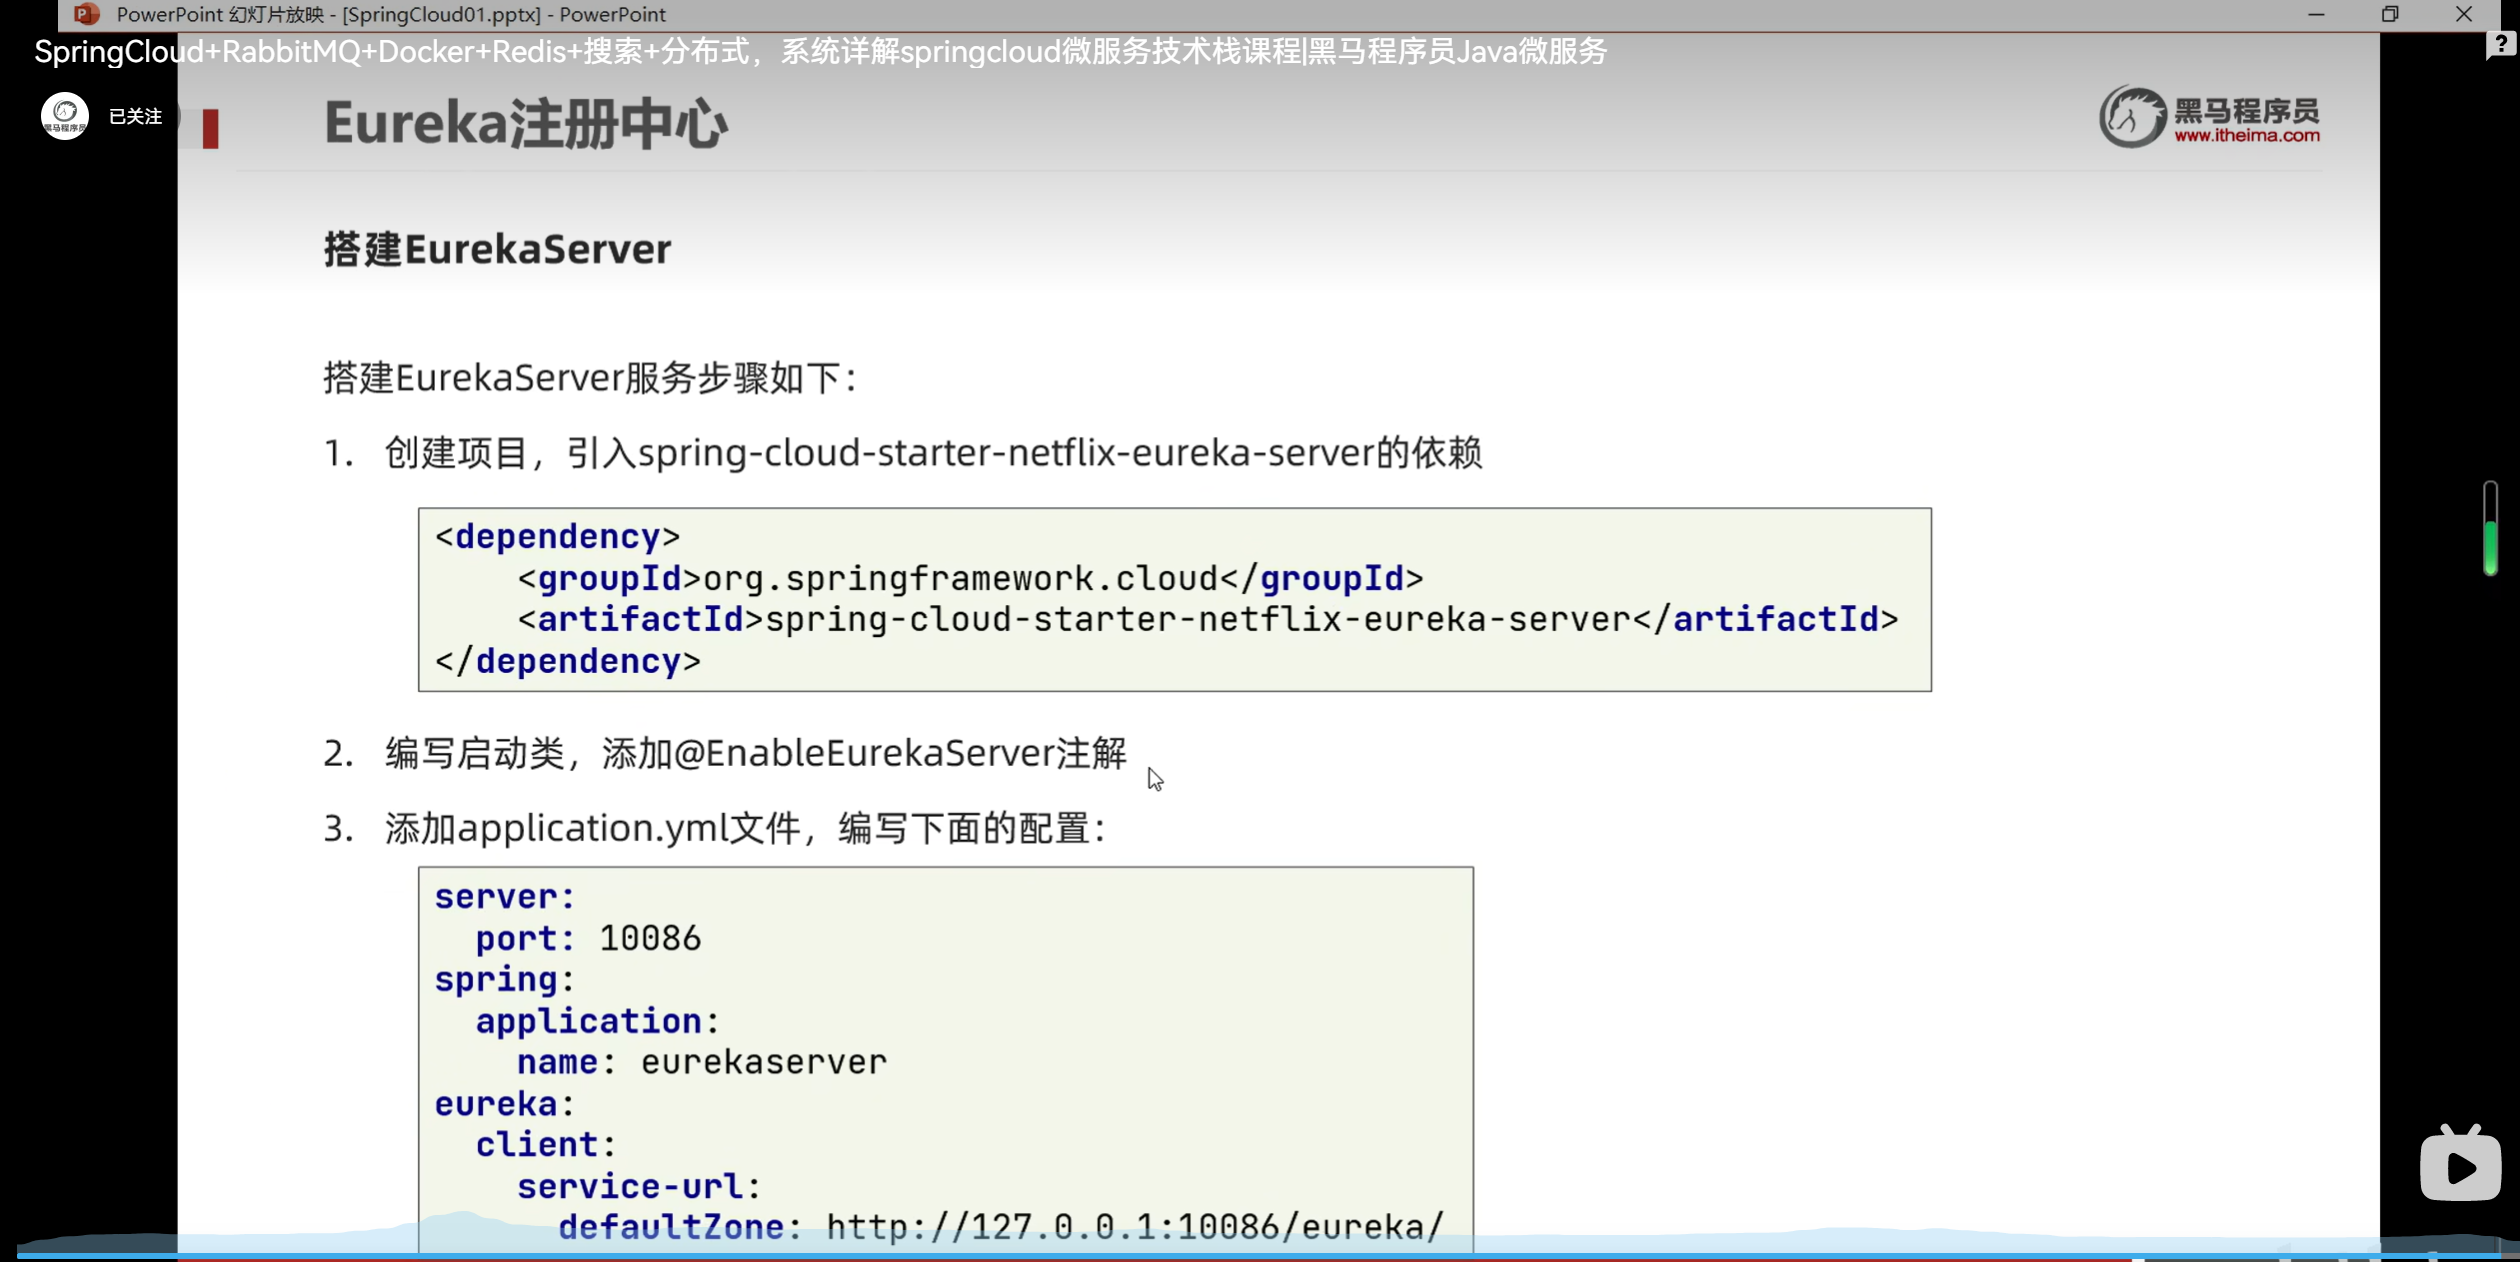Click the PowerPoint app icon in title bar

(87, 14)
